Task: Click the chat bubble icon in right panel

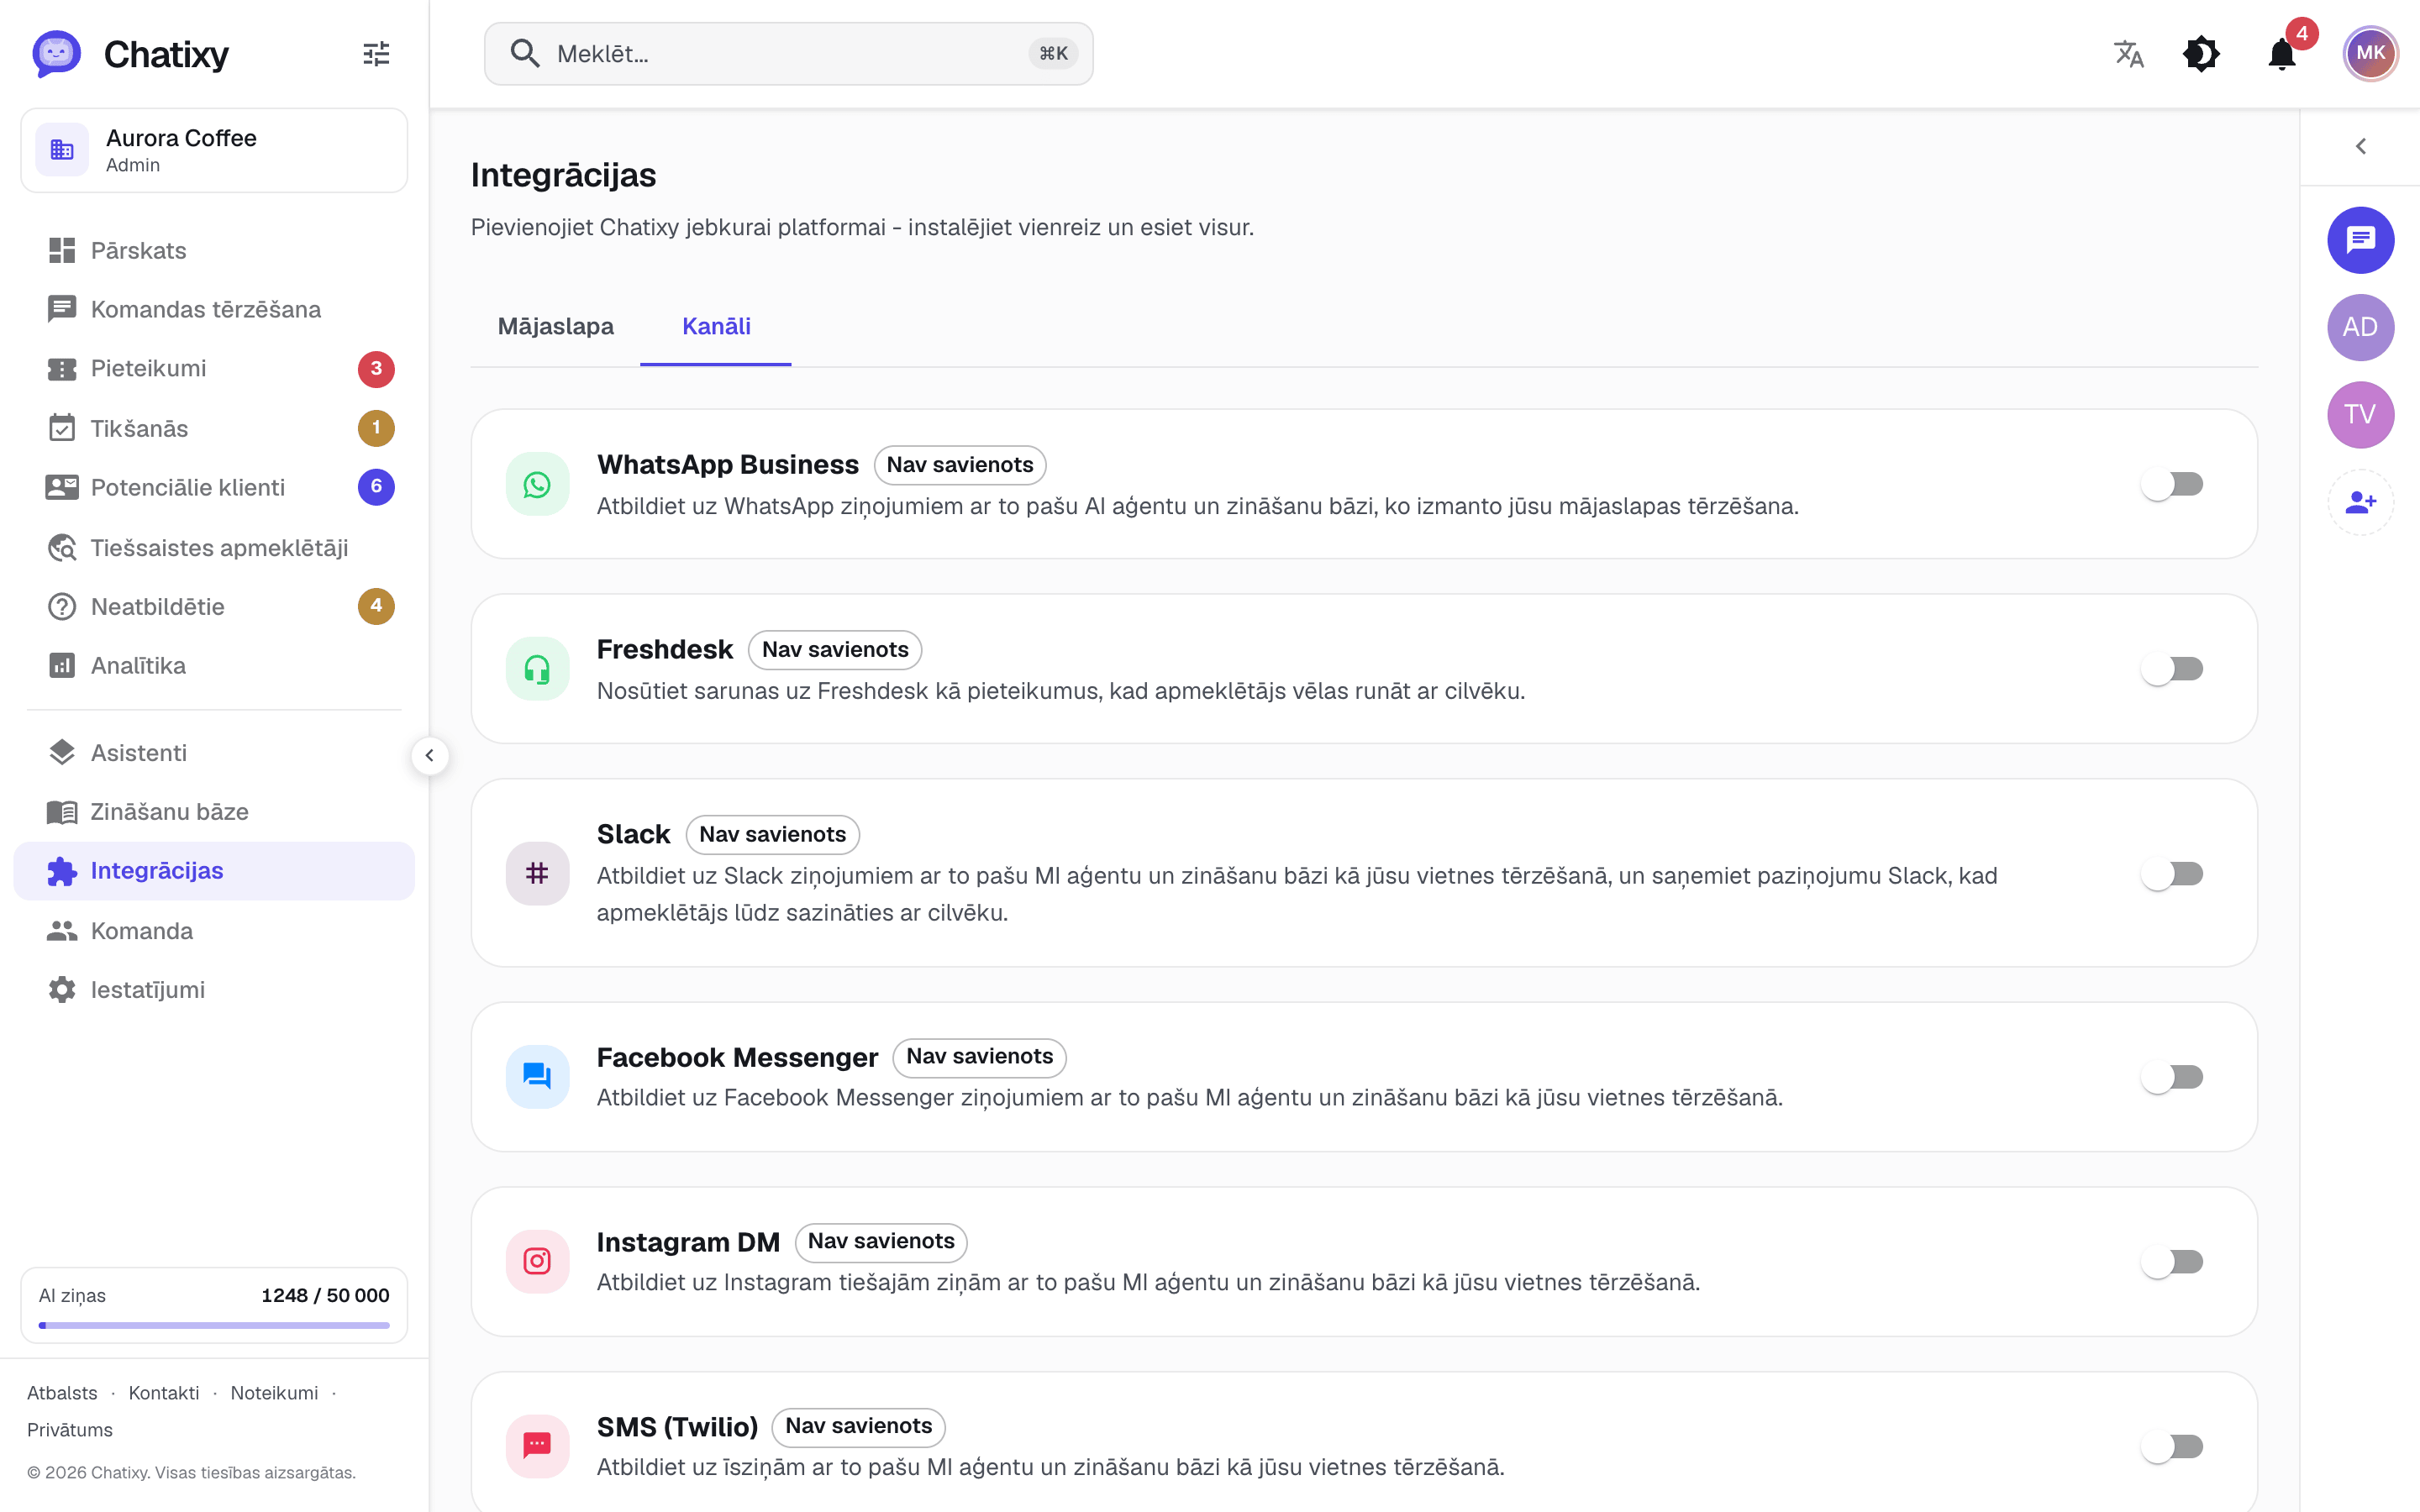Action: point(2360,240)
